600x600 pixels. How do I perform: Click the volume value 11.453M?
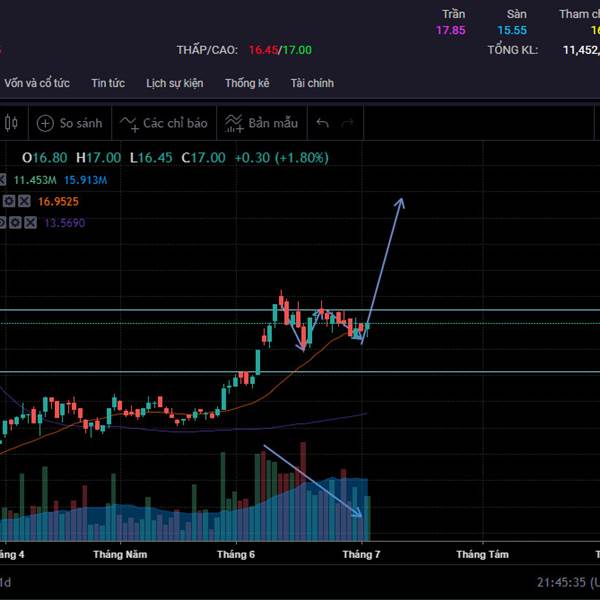click(x=35, y=180)
